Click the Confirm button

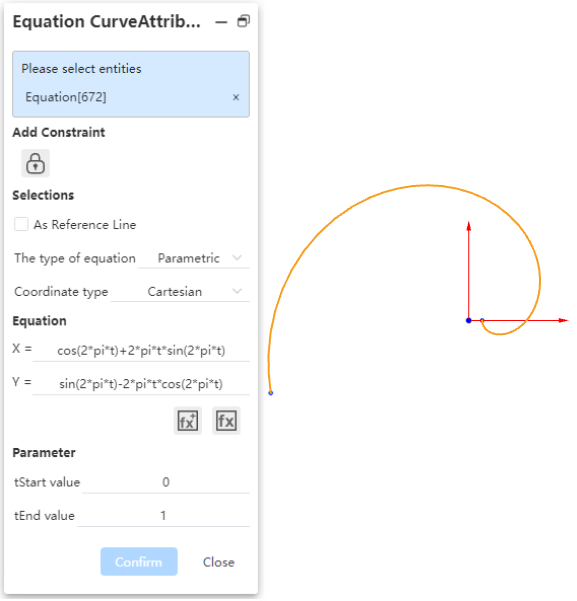[x=139, y=562]
